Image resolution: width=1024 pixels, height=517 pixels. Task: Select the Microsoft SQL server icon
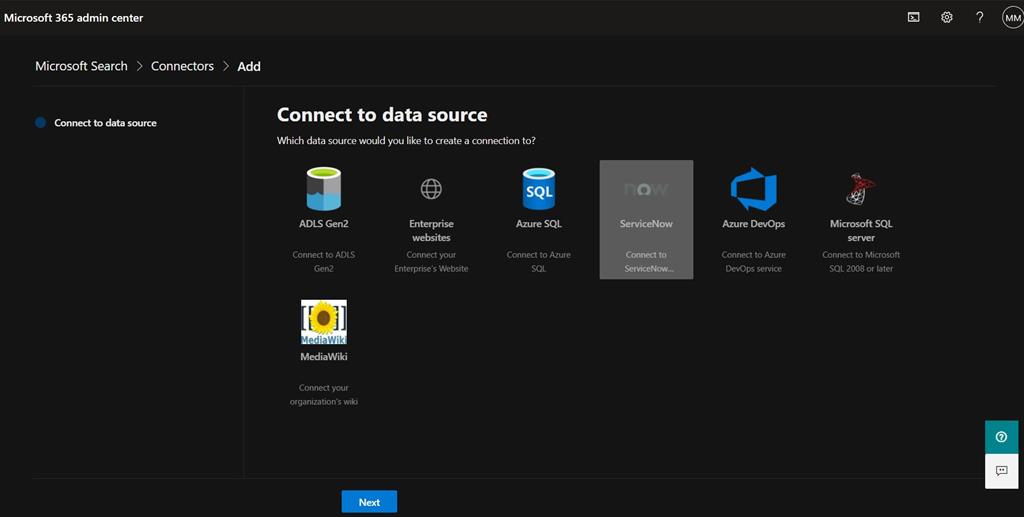tap(861, 189)
